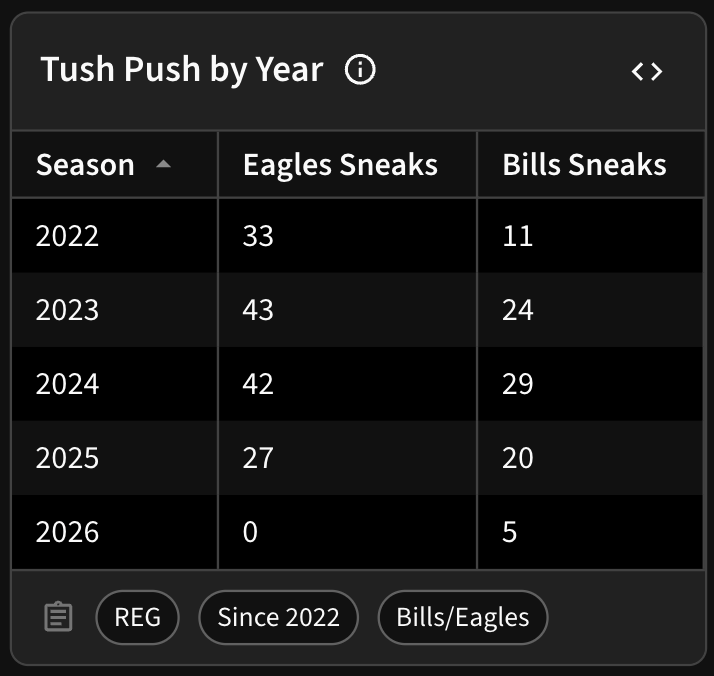Open the Bills/Eagles filter chip
714x676 pixels.
click(x=463, y=617)
